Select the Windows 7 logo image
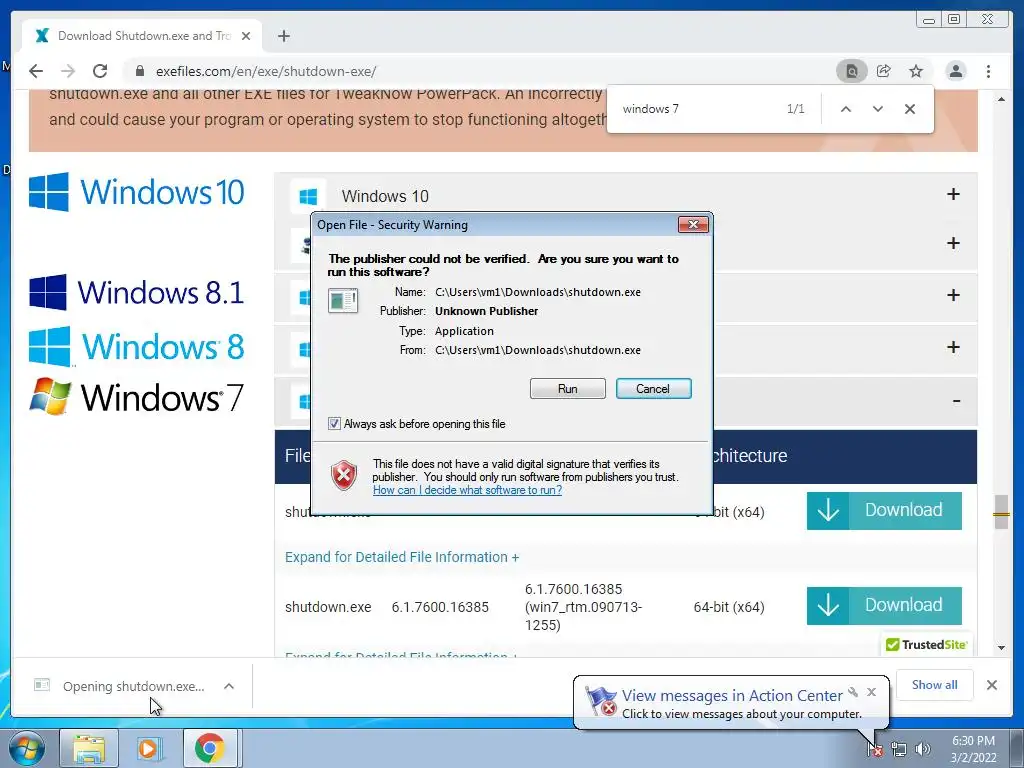The image size is (1024, 768). coord(136,396)
